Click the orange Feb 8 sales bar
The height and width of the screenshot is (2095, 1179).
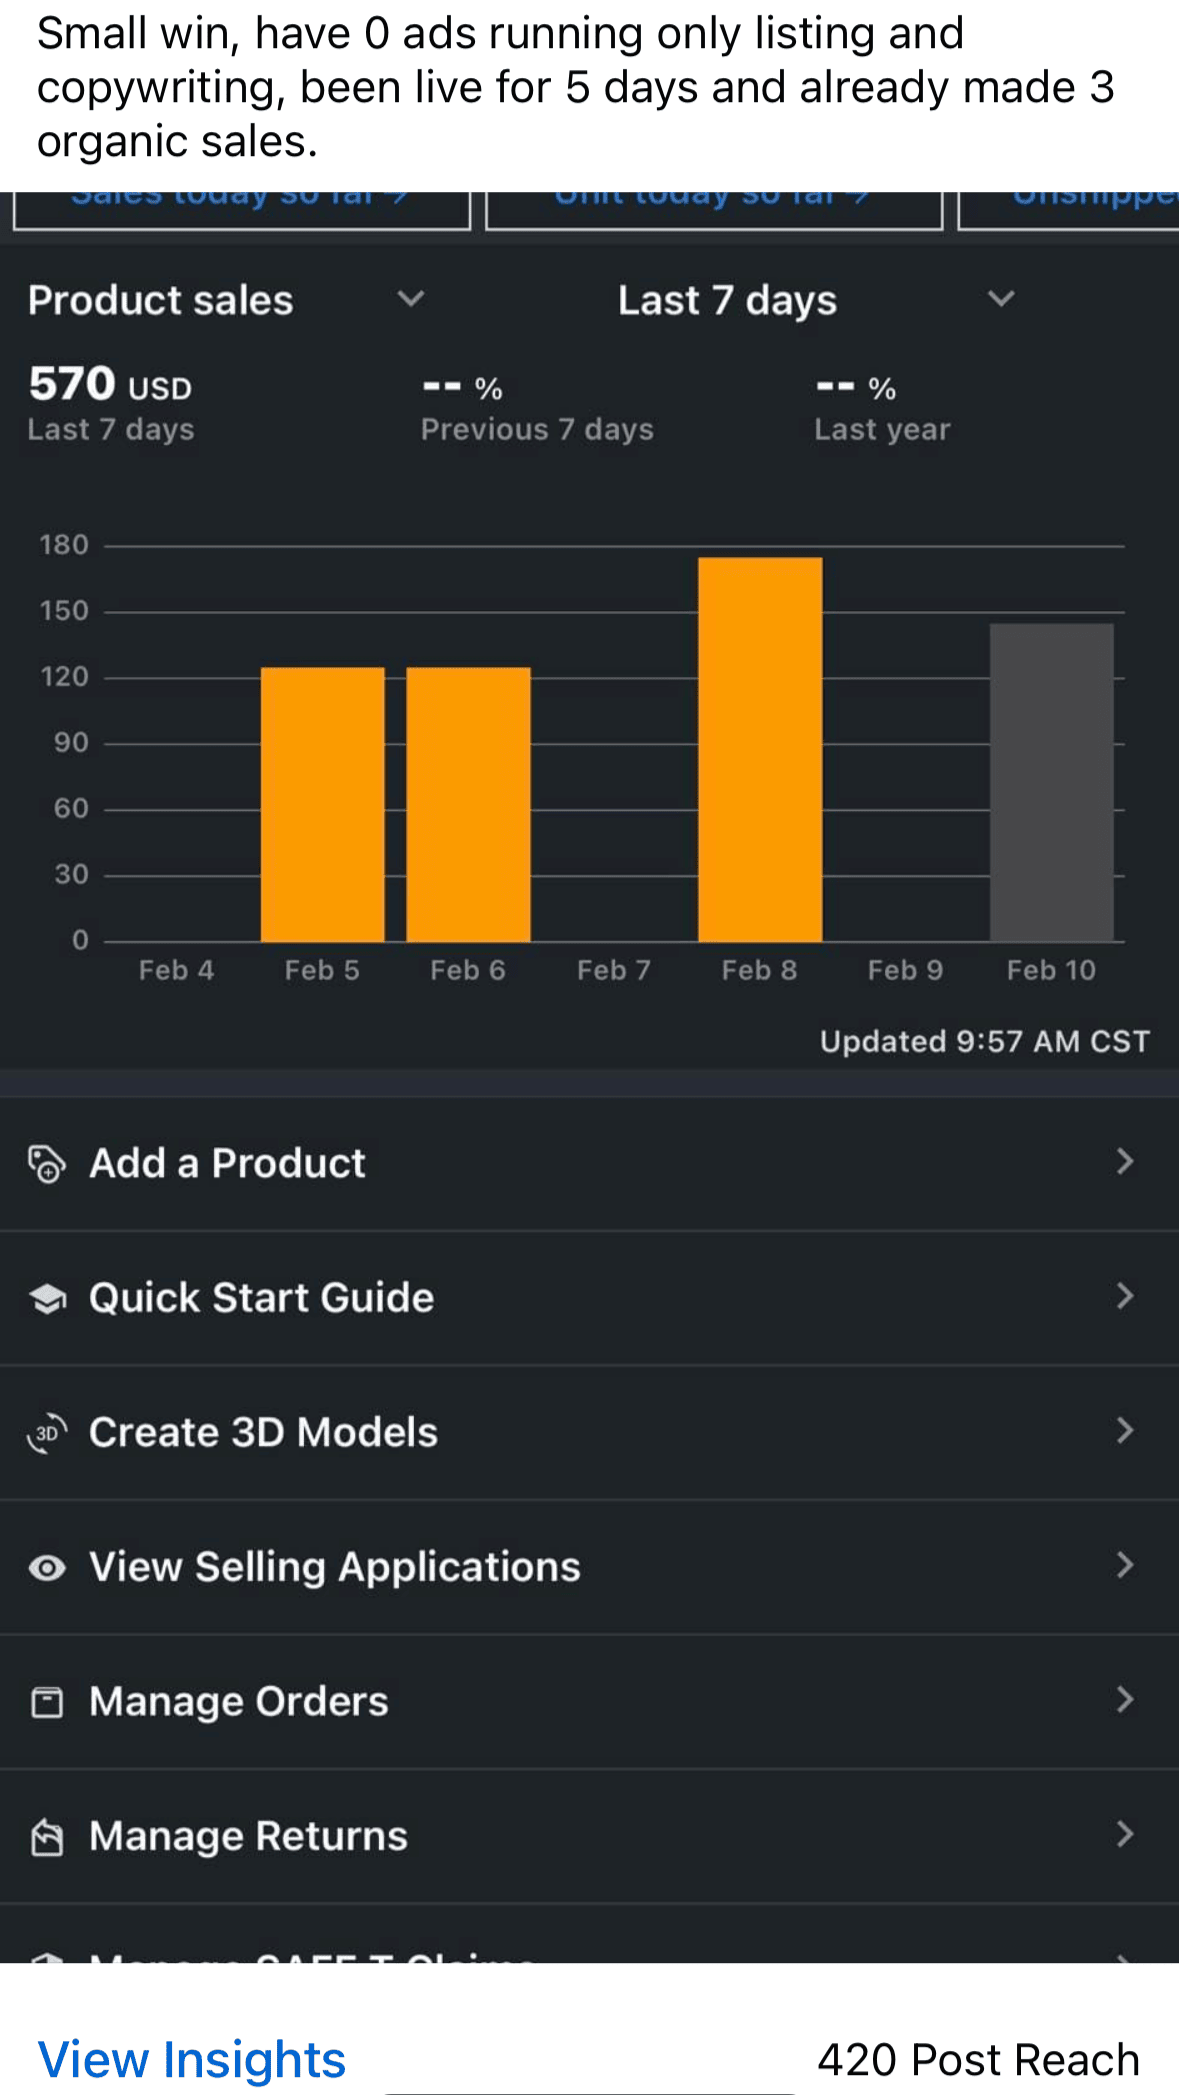click(760, 750)
